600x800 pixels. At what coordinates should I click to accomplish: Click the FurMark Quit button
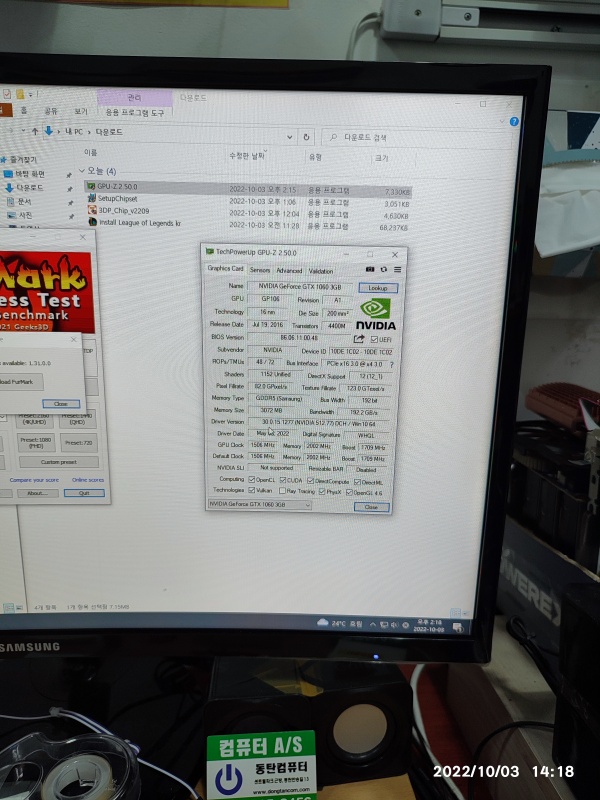click(84, 493)
